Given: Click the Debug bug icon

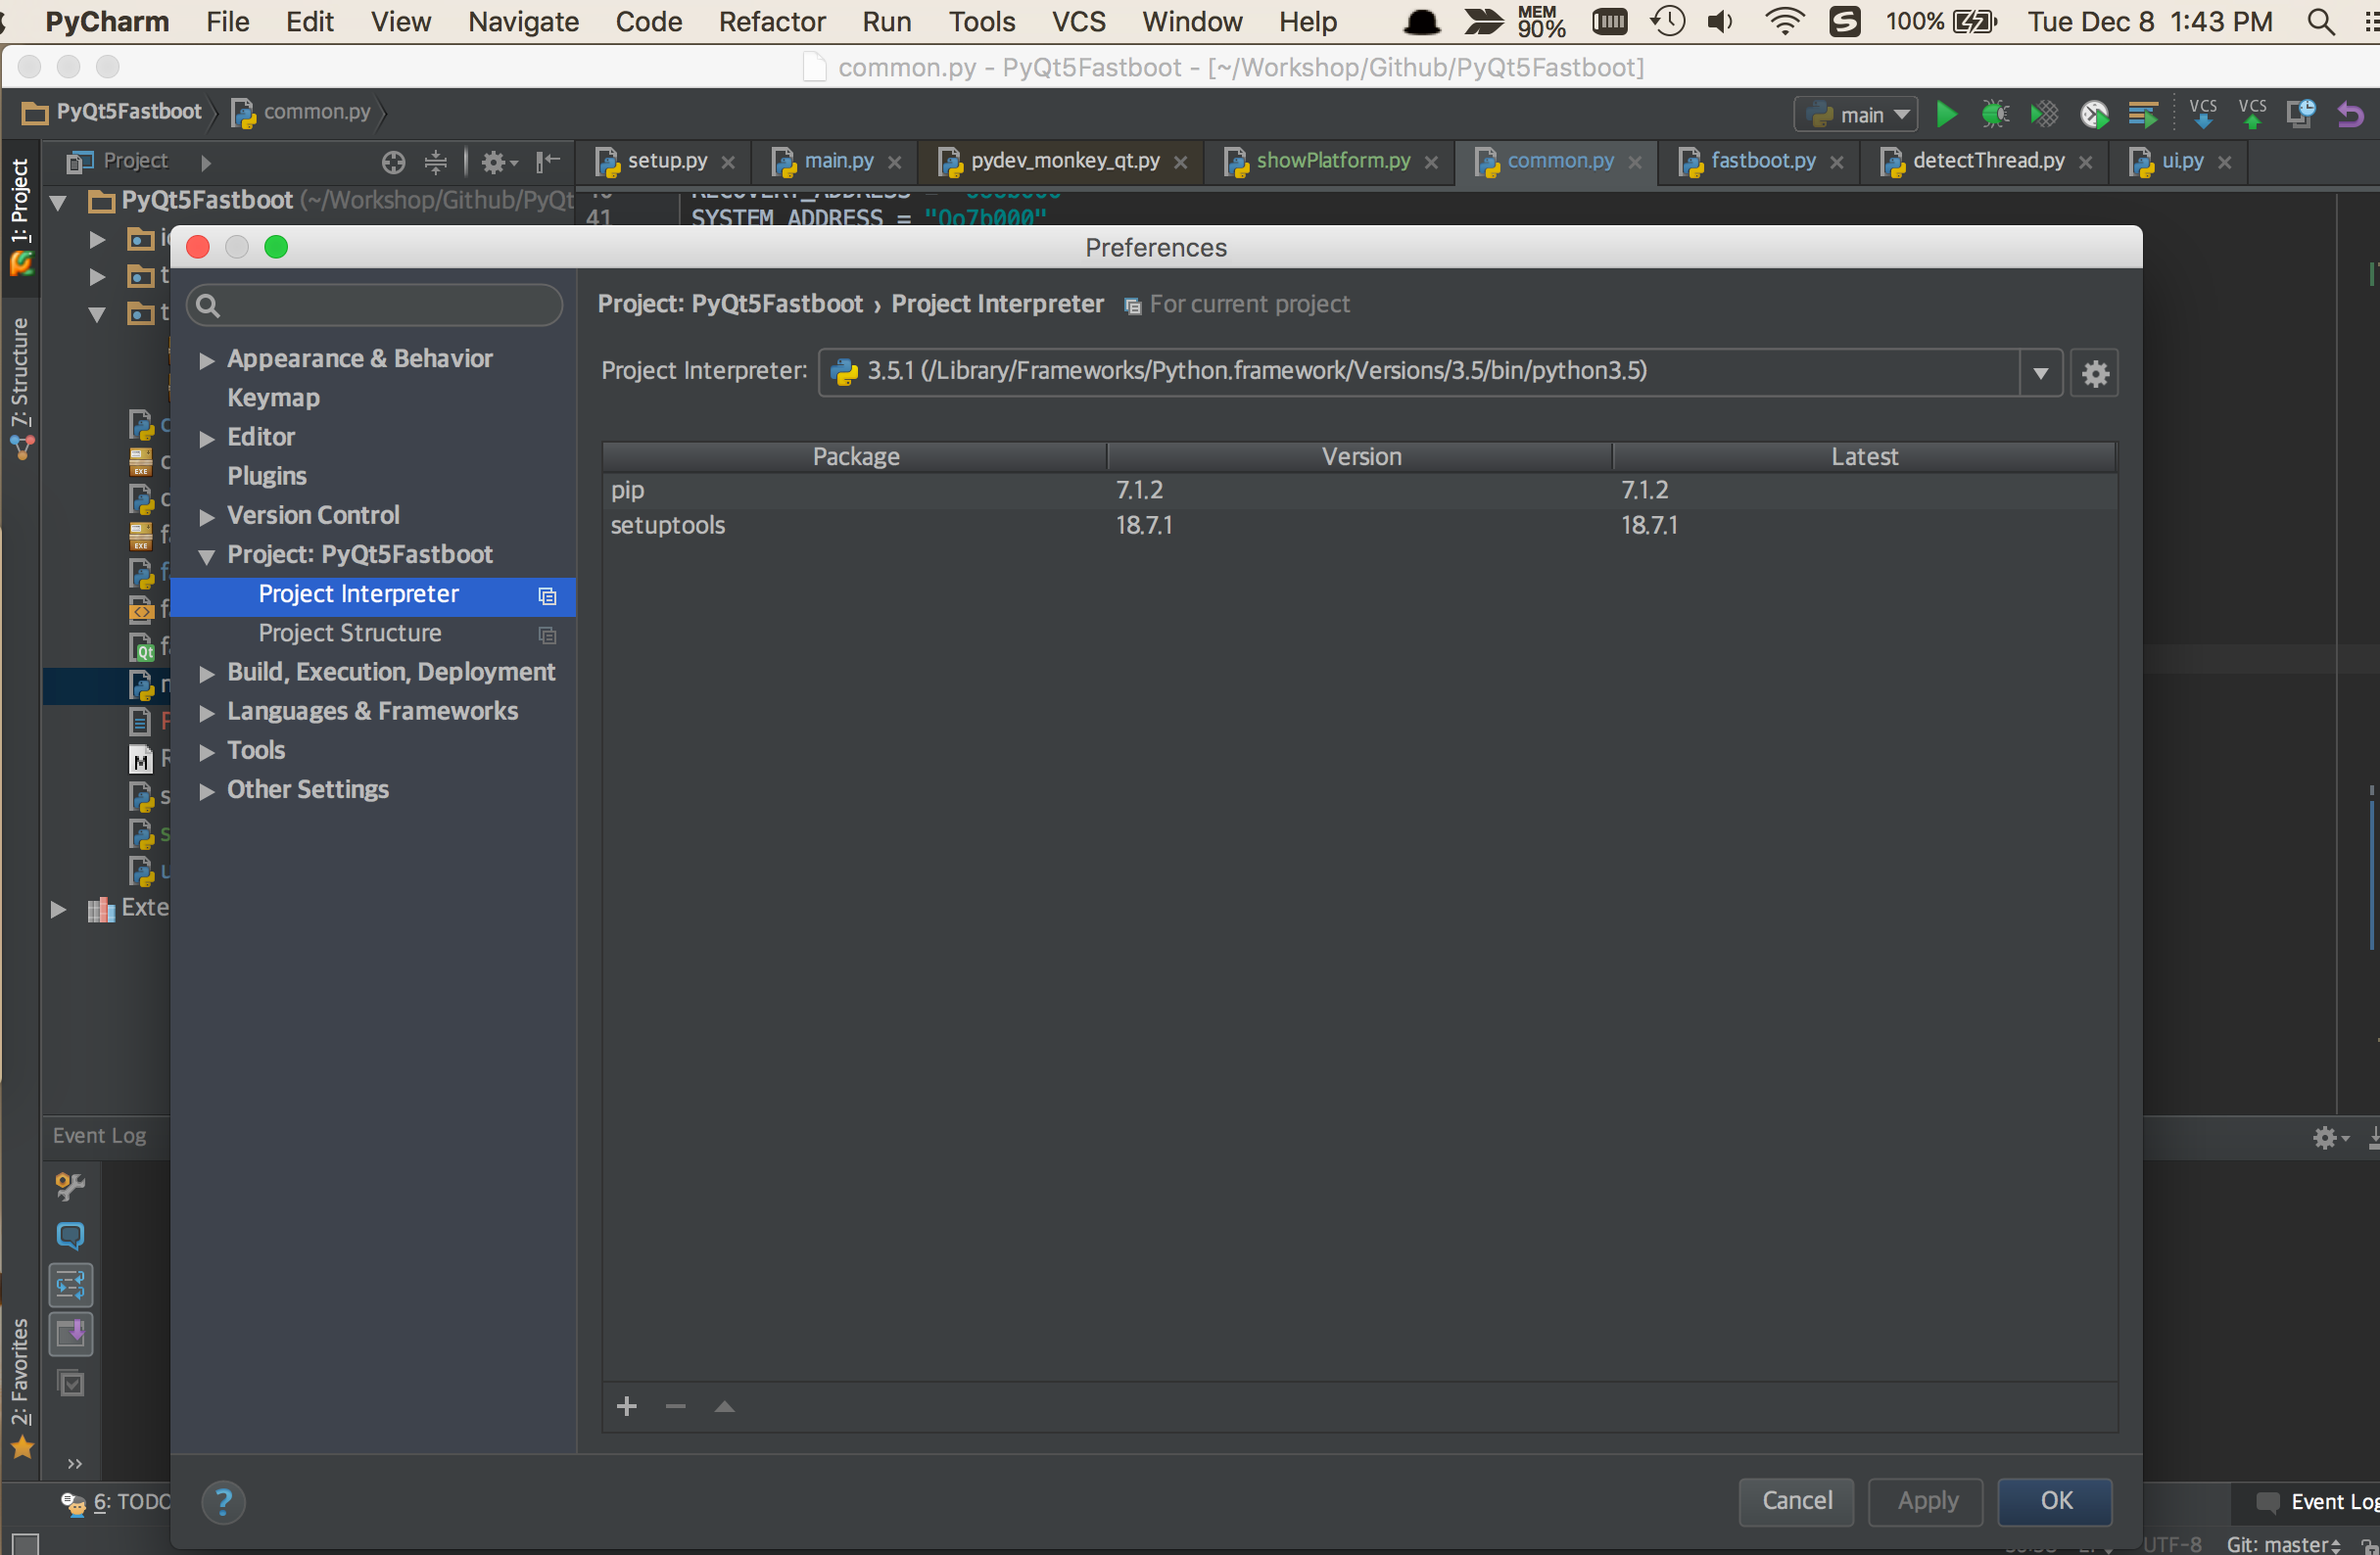Looking at the screenshot, I should pyautogui.click(x=1994, y=114).
